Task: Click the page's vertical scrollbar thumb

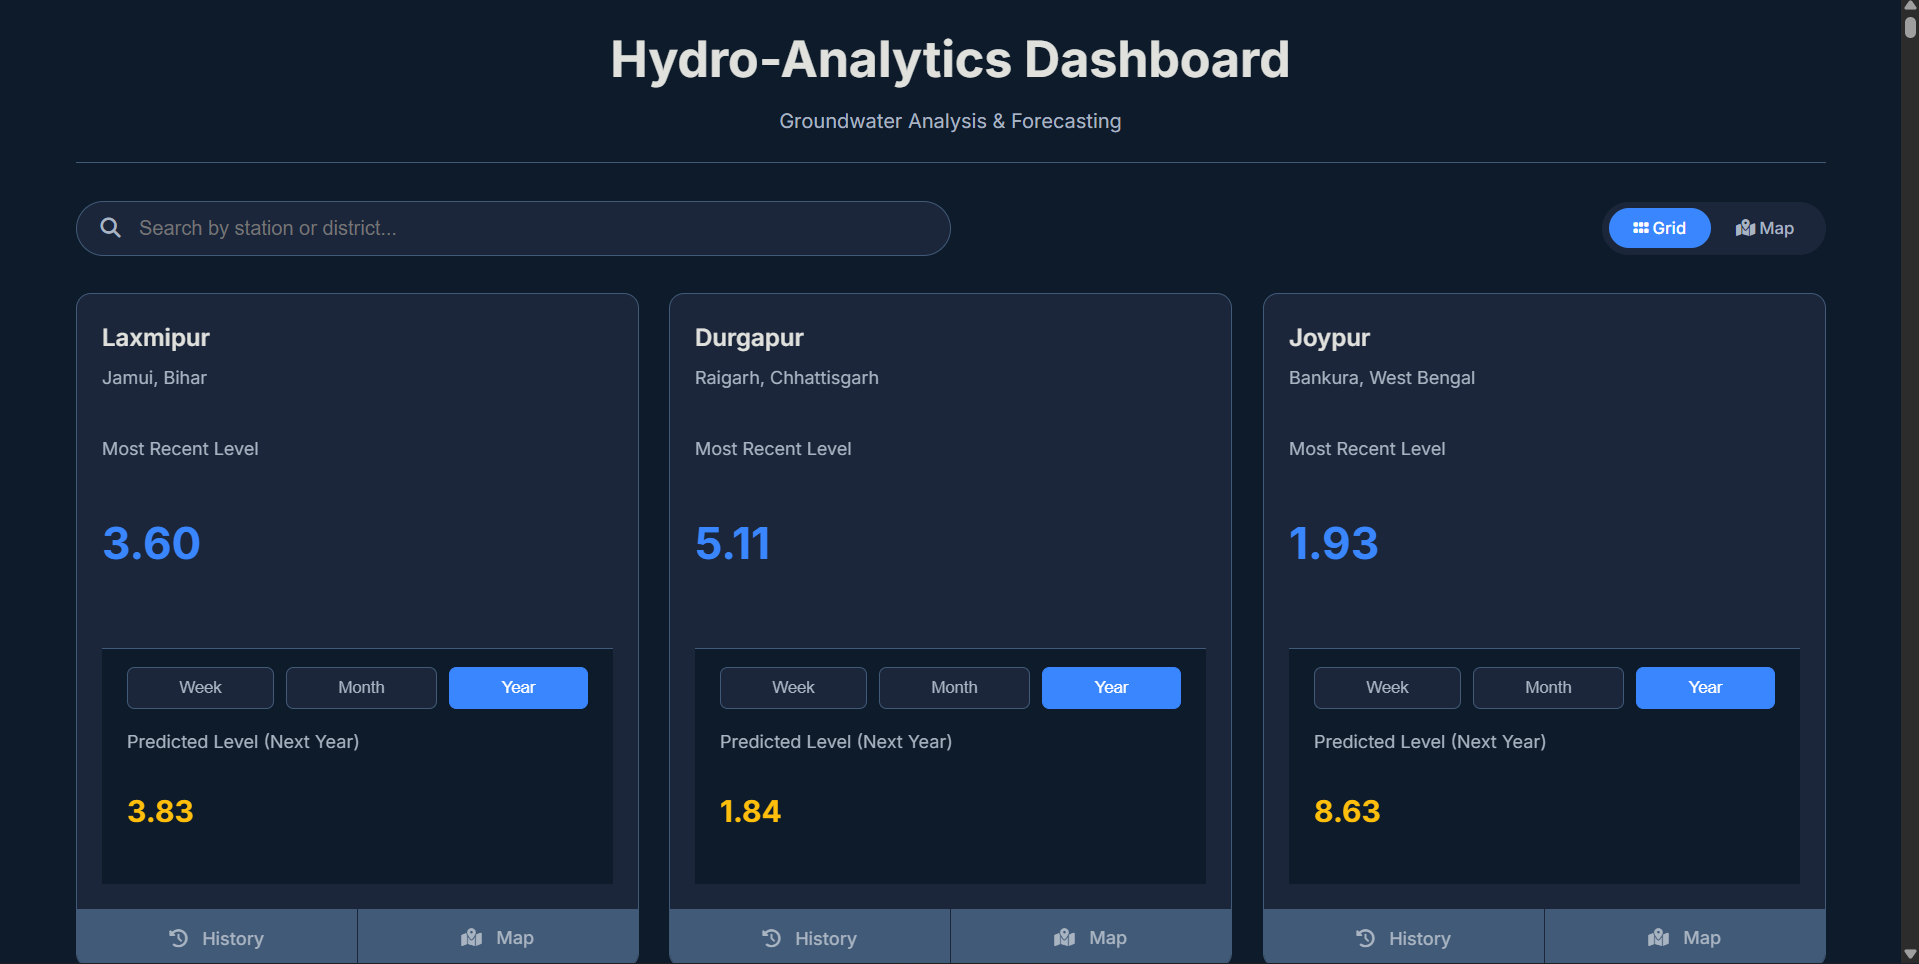Action: 1910,26
